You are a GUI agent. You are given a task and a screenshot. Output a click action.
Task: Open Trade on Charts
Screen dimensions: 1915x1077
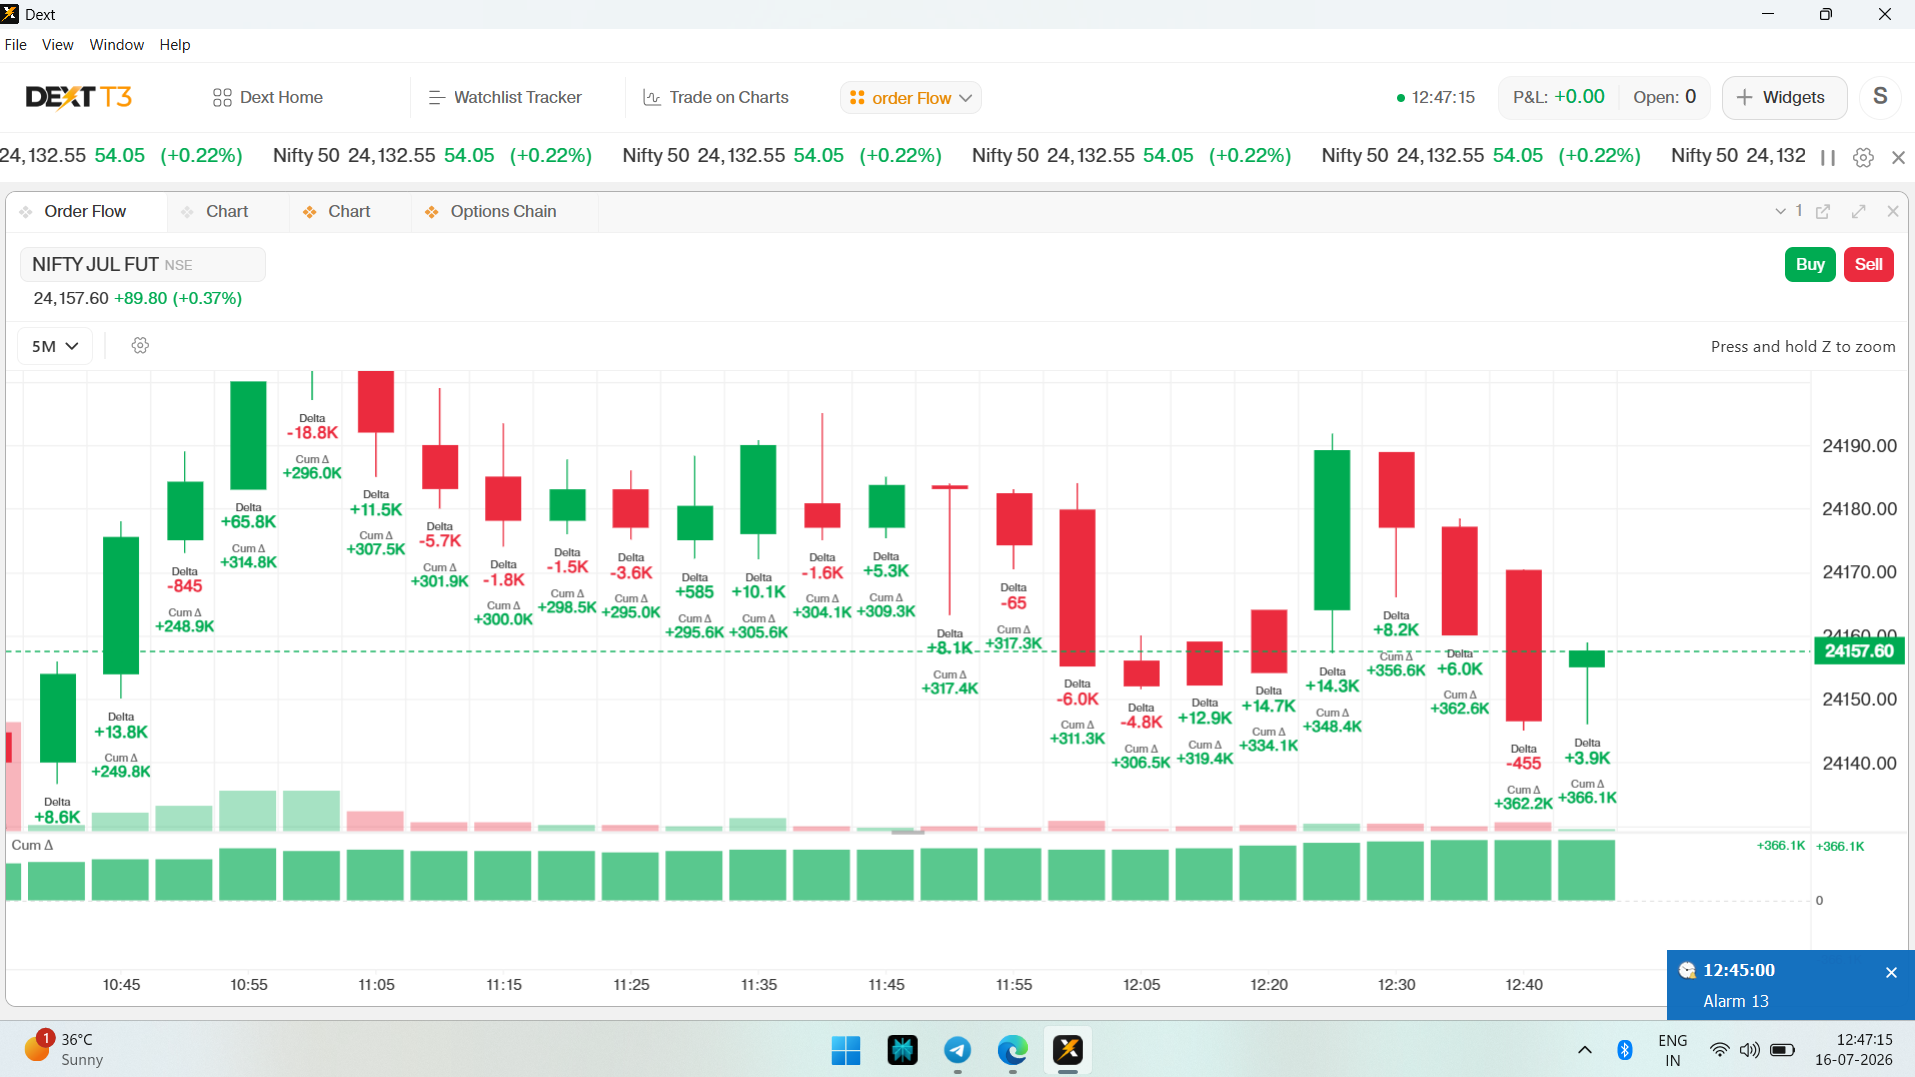716,97
